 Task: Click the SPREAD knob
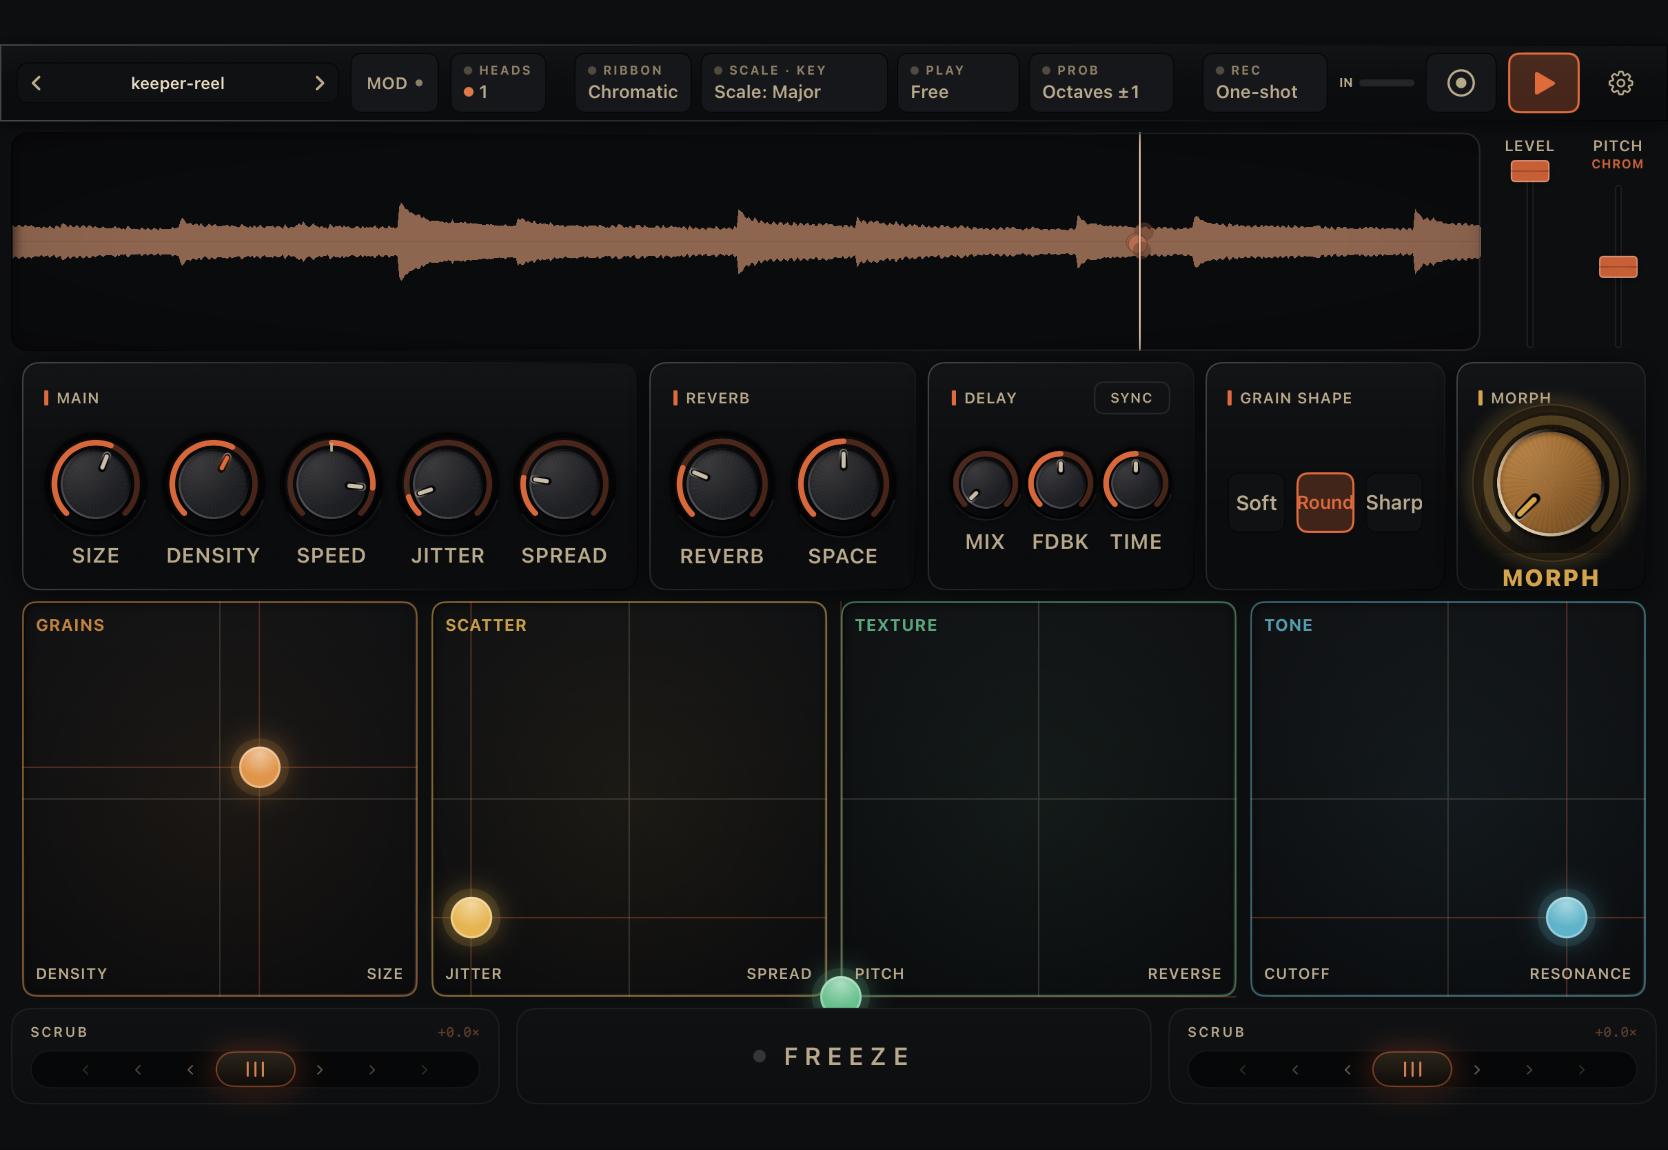[564, 484]
